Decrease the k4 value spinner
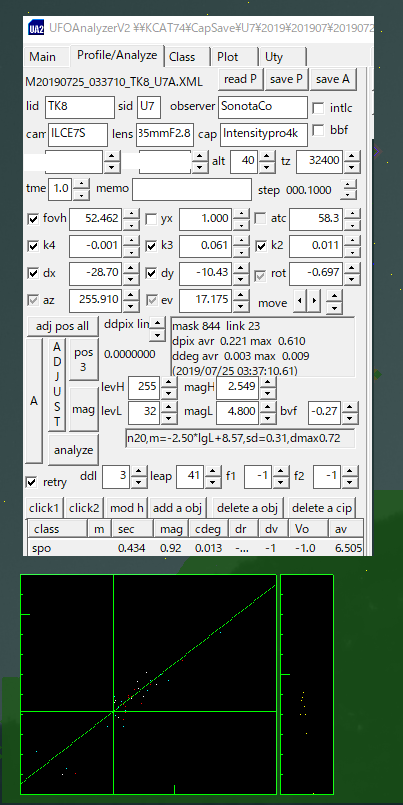403x805 pixels. [132, 252]
